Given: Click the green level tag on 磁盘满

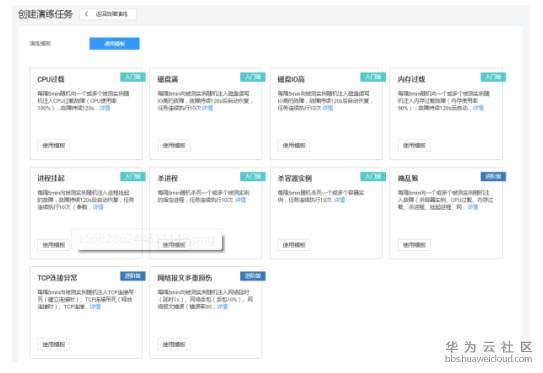Looking at the screenshot, I should [253, 77].
